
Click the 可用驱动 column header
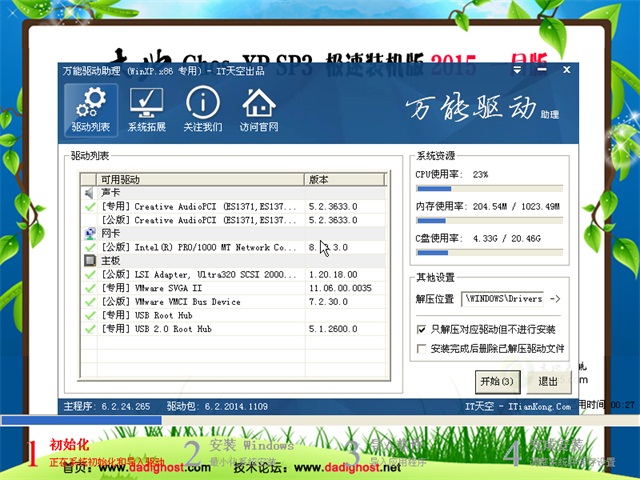tap(200, 179)
